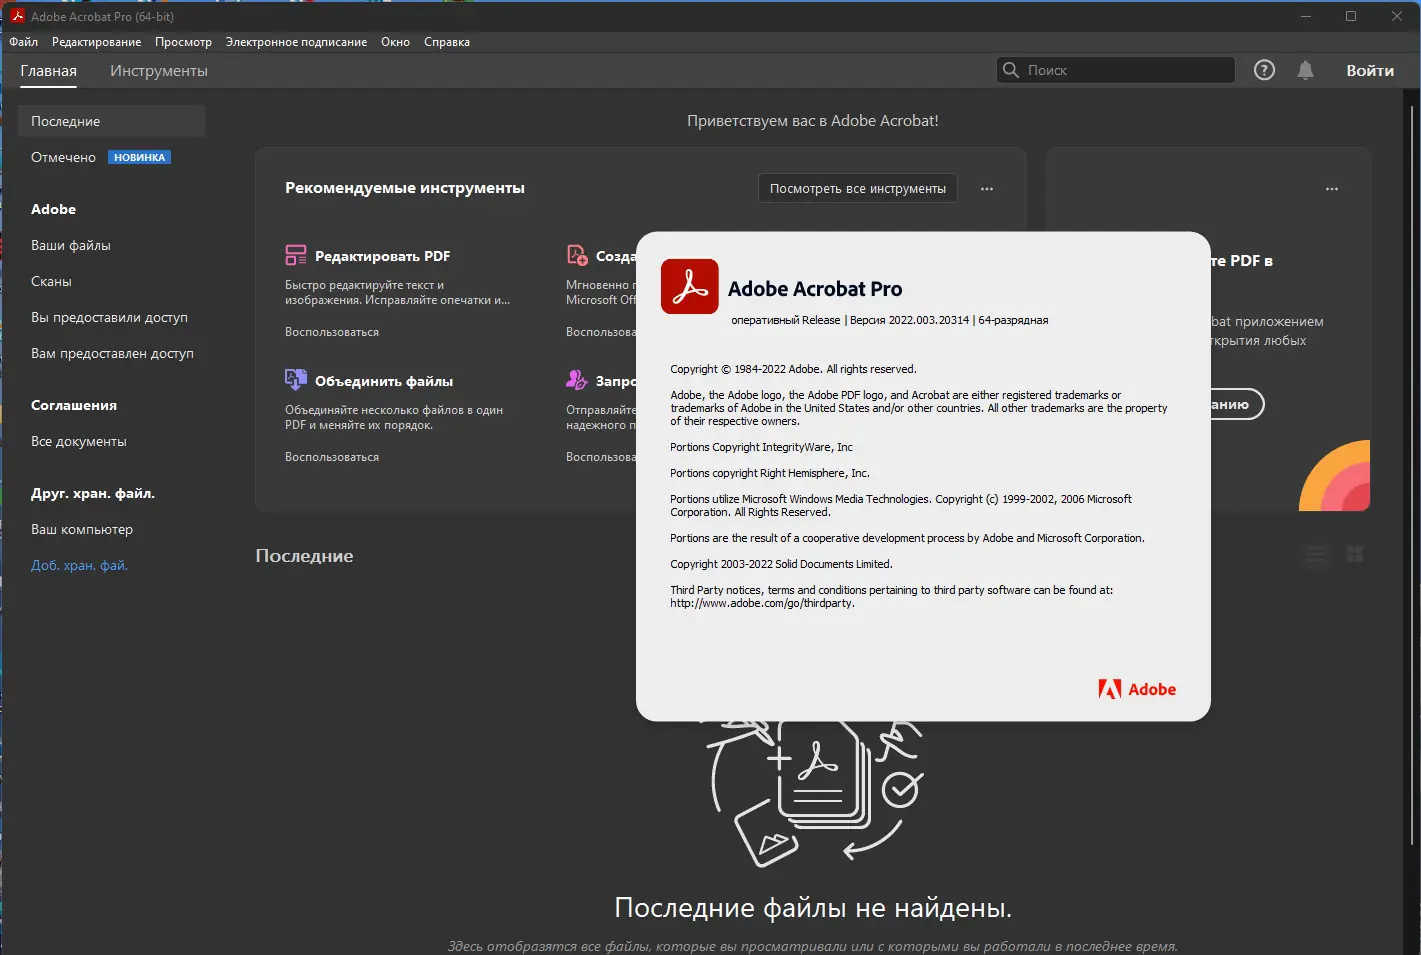
Task: Close the Adobe Acrobat Pro window
Action: point(1397,16)
